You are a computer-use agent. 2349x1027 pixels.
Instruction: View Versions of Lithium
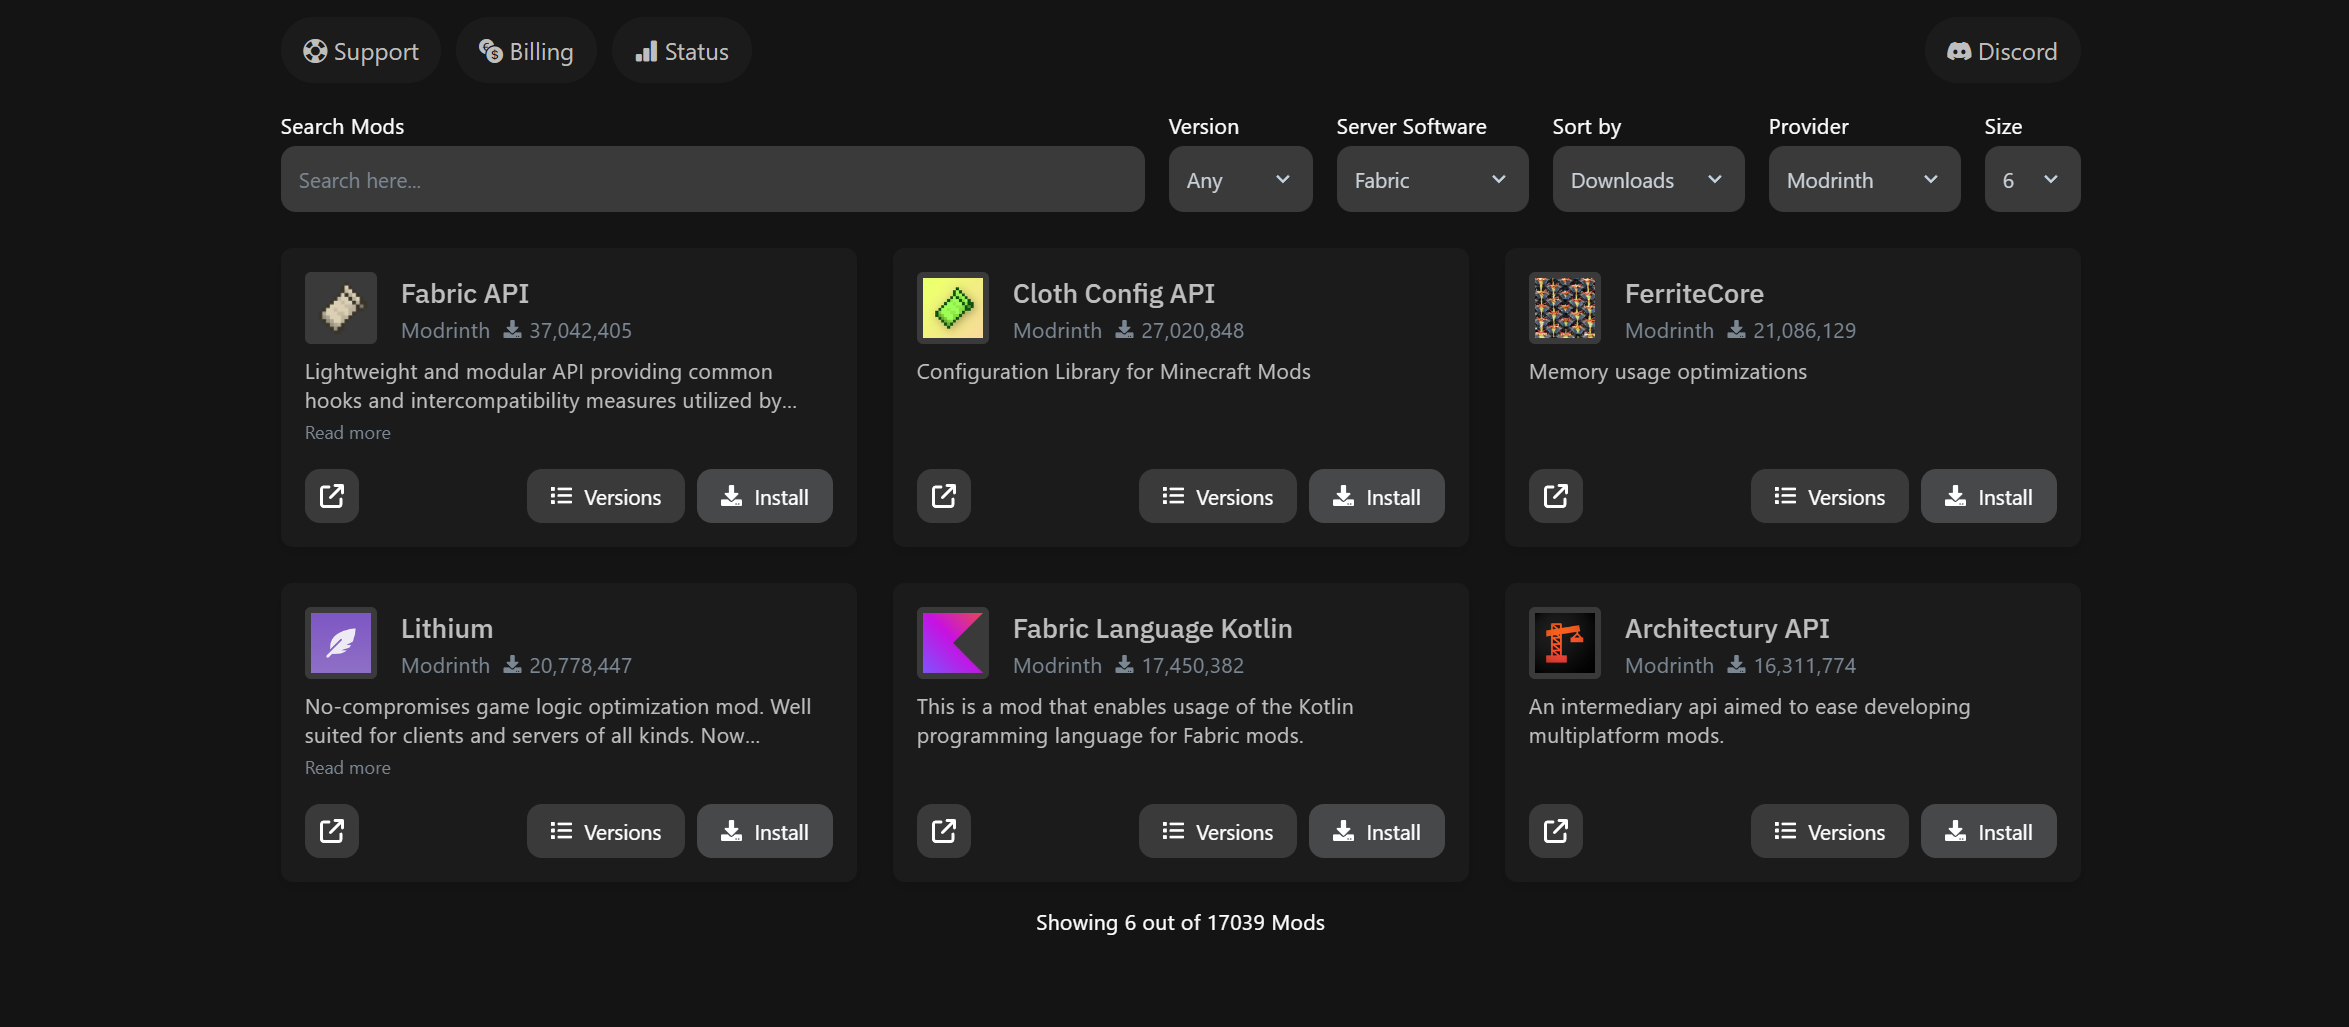[x=606, y=831]
